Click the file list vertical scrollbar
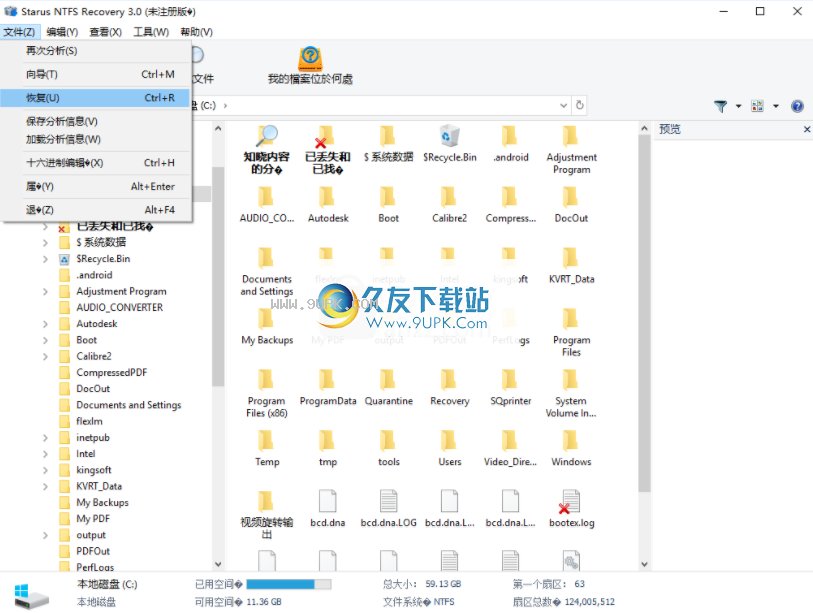The image size is (813, 613). pos(644,314)
